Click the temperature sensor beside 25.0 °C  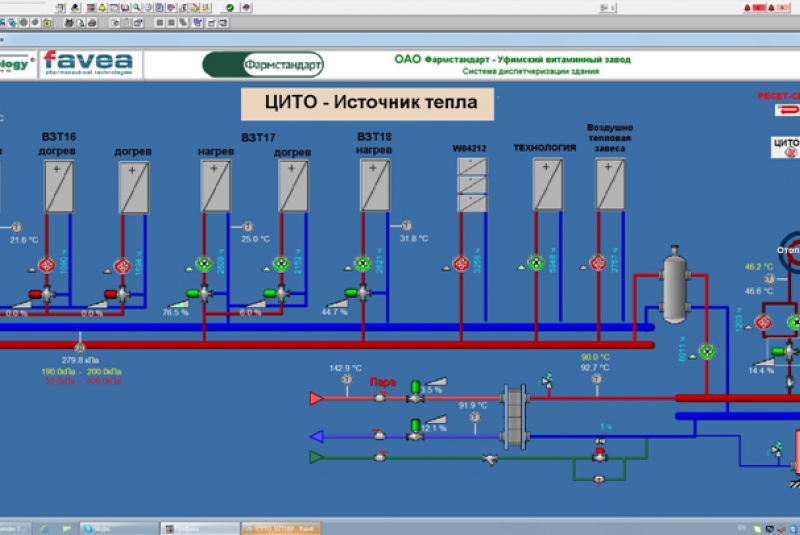pyautogui.click(x=248, y=226)
